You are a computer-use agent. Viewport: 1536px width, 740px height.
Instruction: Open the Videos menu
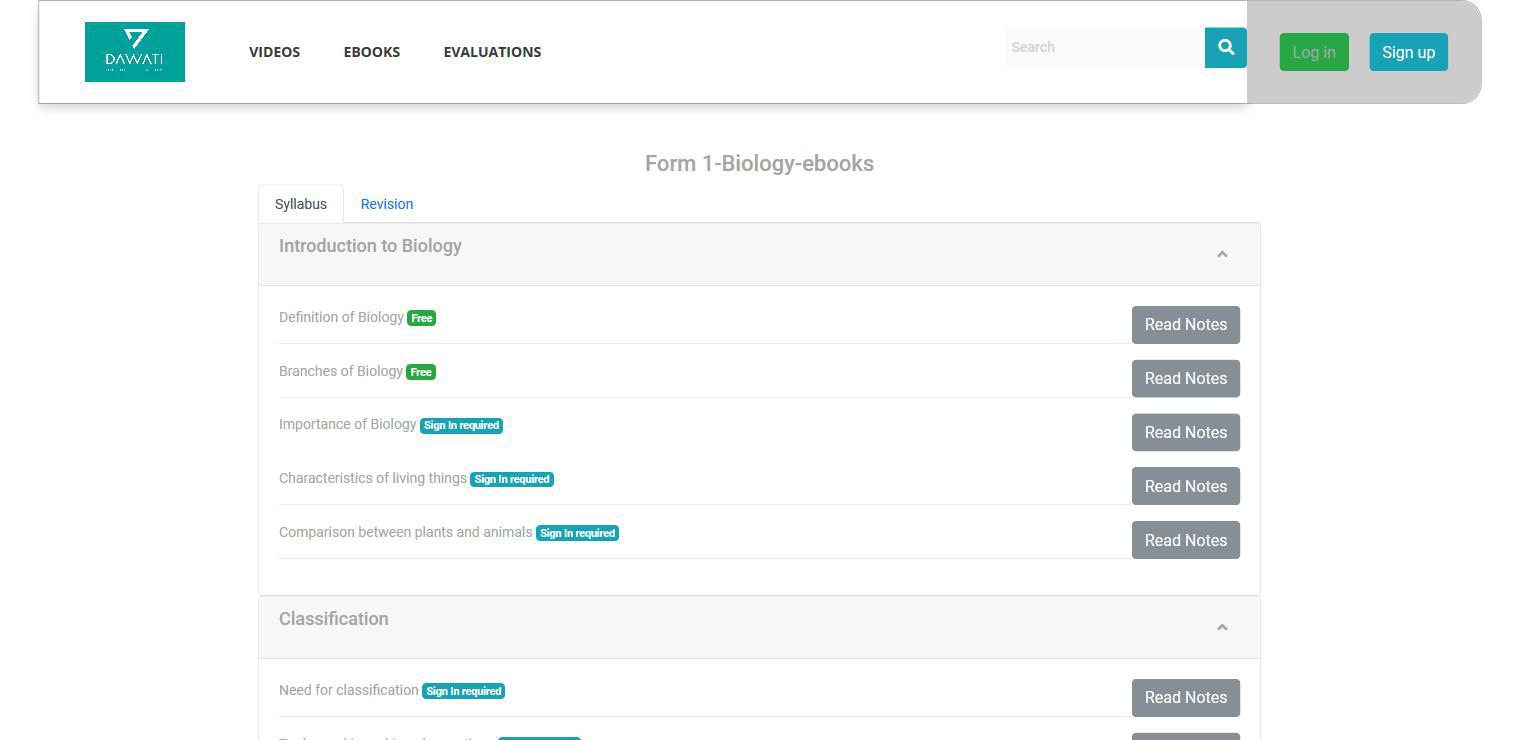274,52
